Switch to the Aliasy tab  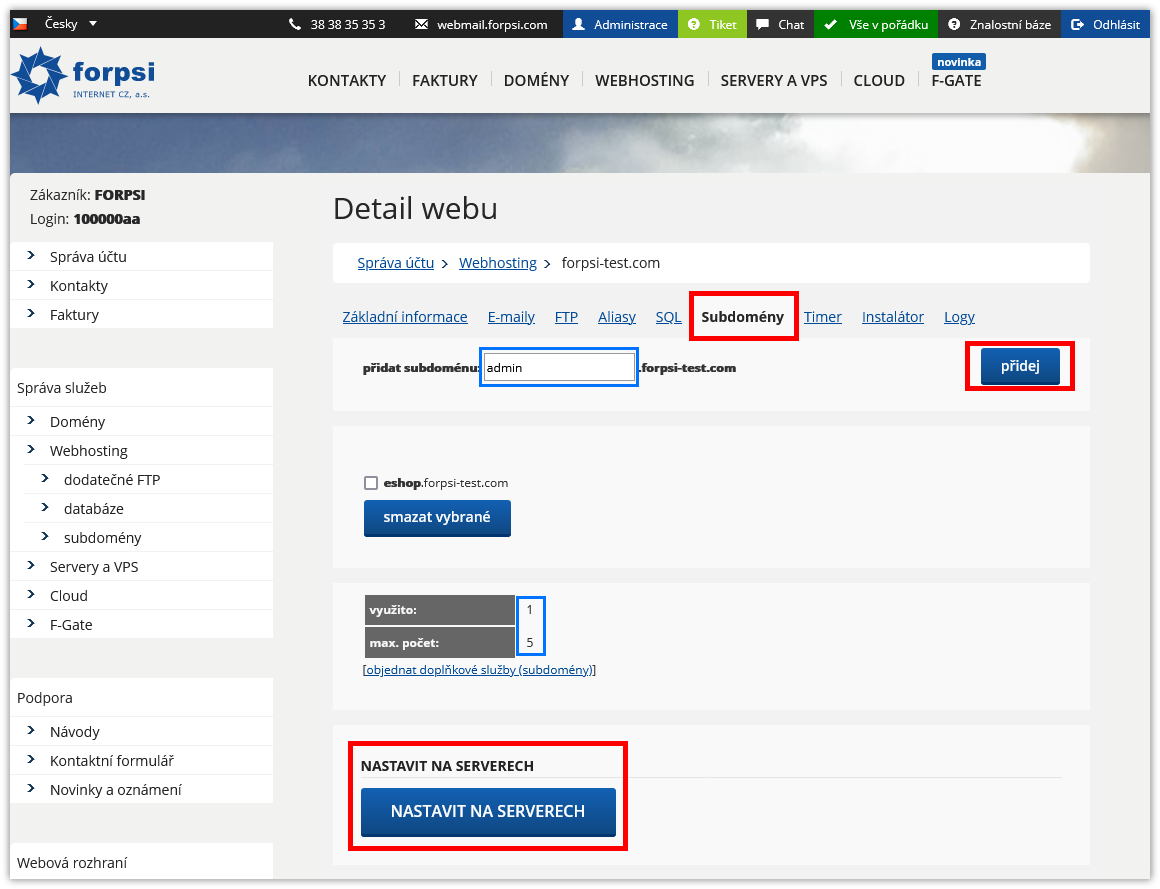click(x=617, y=317)
